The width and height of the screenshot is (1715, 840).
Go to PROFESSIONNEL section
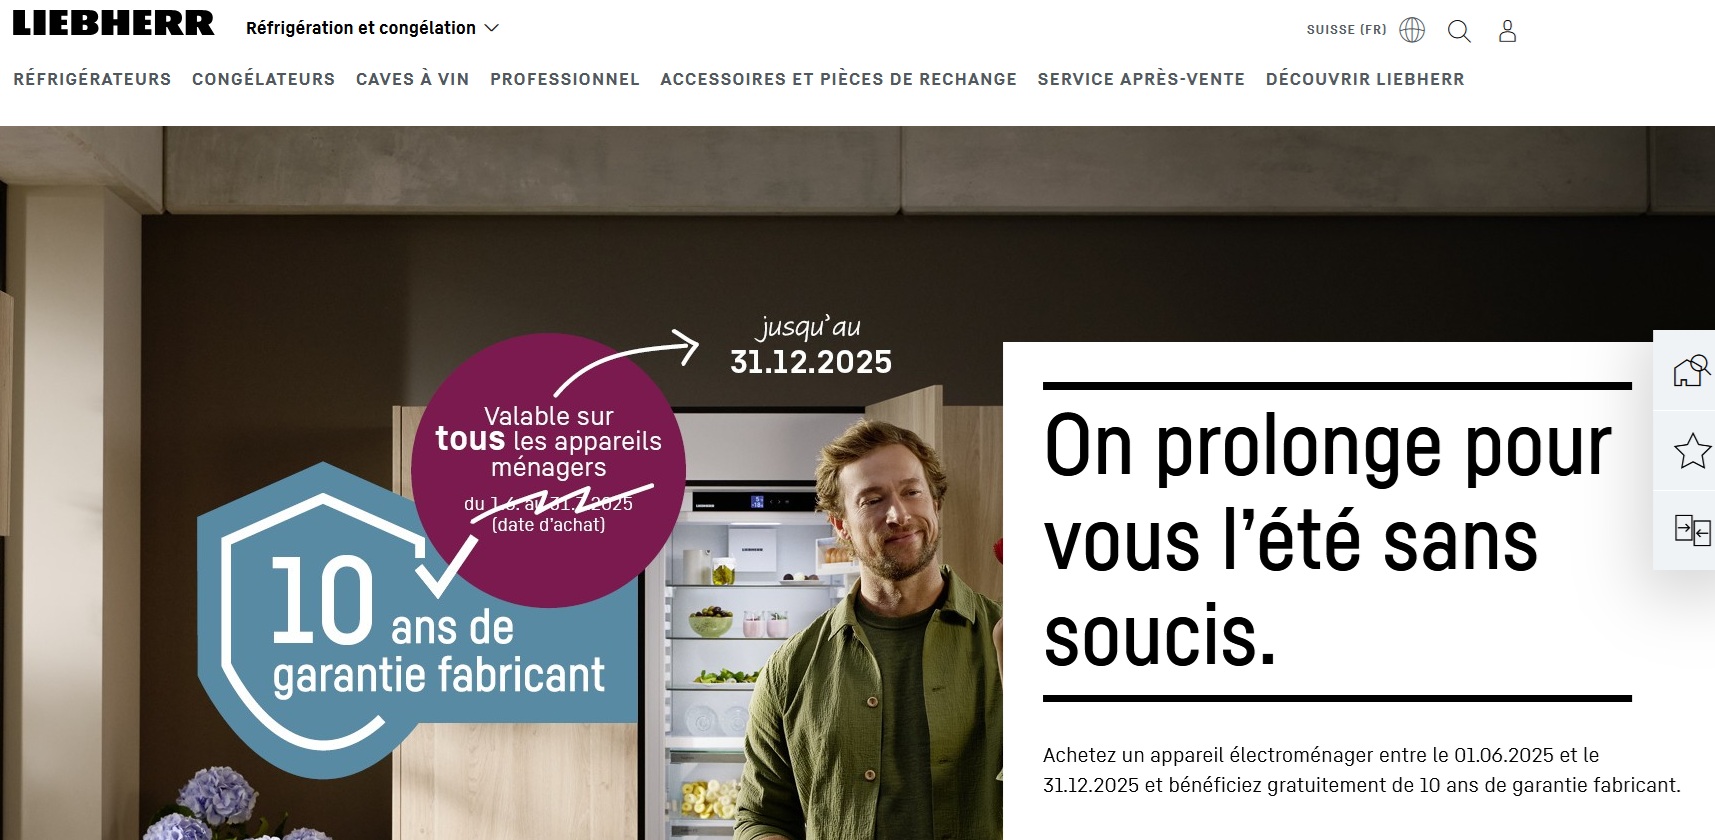(565, 79)
